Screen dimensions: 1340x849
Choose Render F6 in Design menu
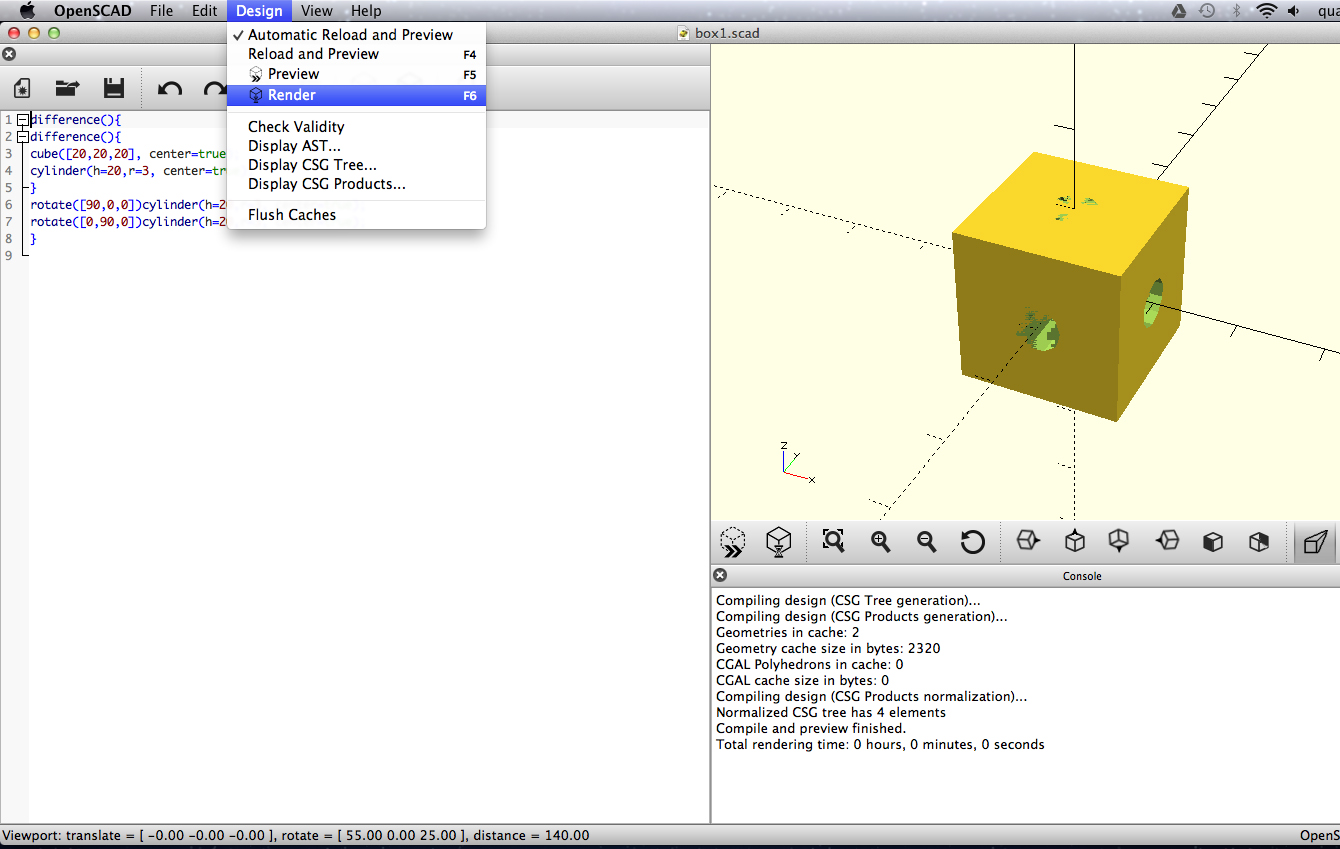click(x=356, y=95)
